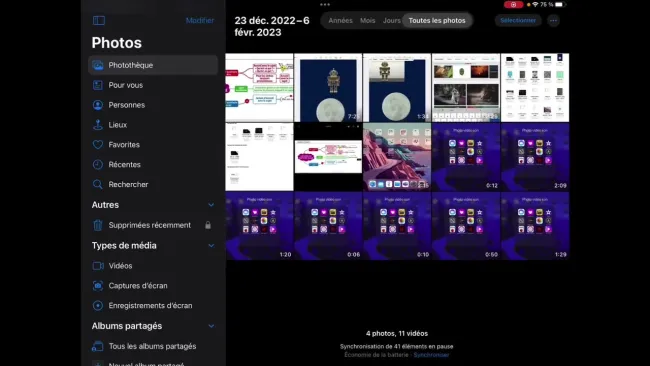650x366 pixels.
Task: Open Enregistrements d'écran media type
Action: 153,305
